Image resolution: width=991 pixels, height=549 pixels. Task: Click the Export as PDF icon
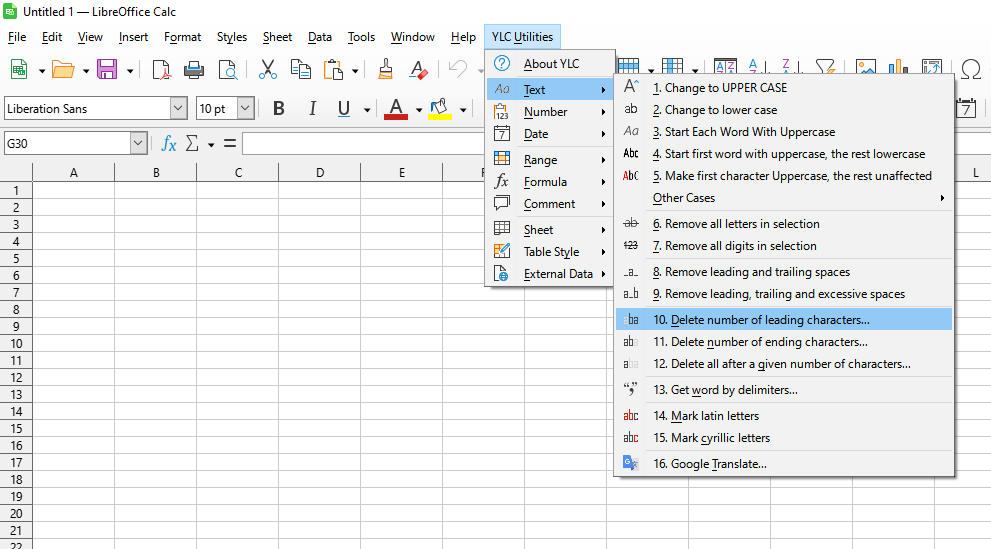click(x=161, y=69)
